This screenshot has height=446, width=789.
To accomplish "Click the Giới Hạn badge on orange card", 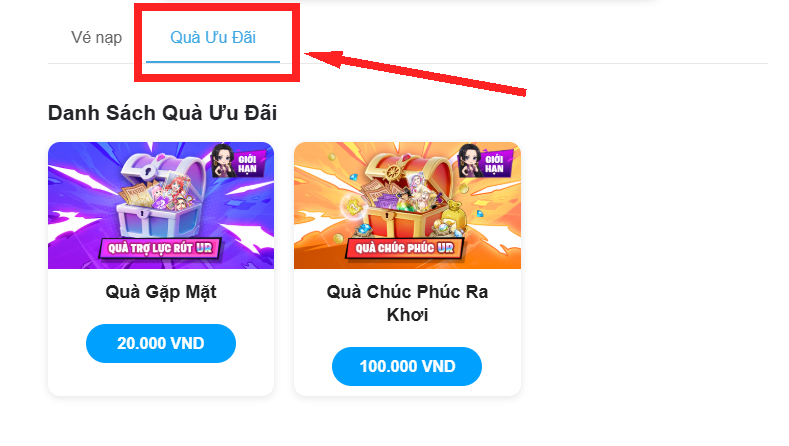I will tap(494, 164).
